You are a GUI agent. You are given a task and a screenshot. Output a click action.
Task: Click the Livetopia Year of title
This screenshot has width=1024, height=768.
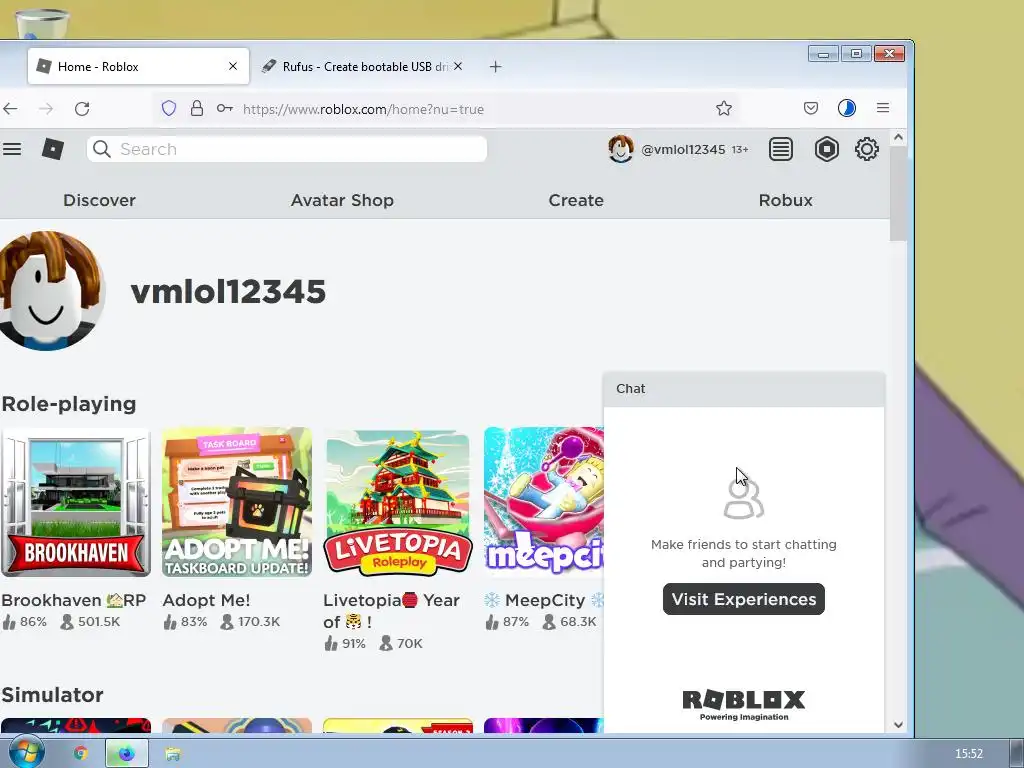391,611
